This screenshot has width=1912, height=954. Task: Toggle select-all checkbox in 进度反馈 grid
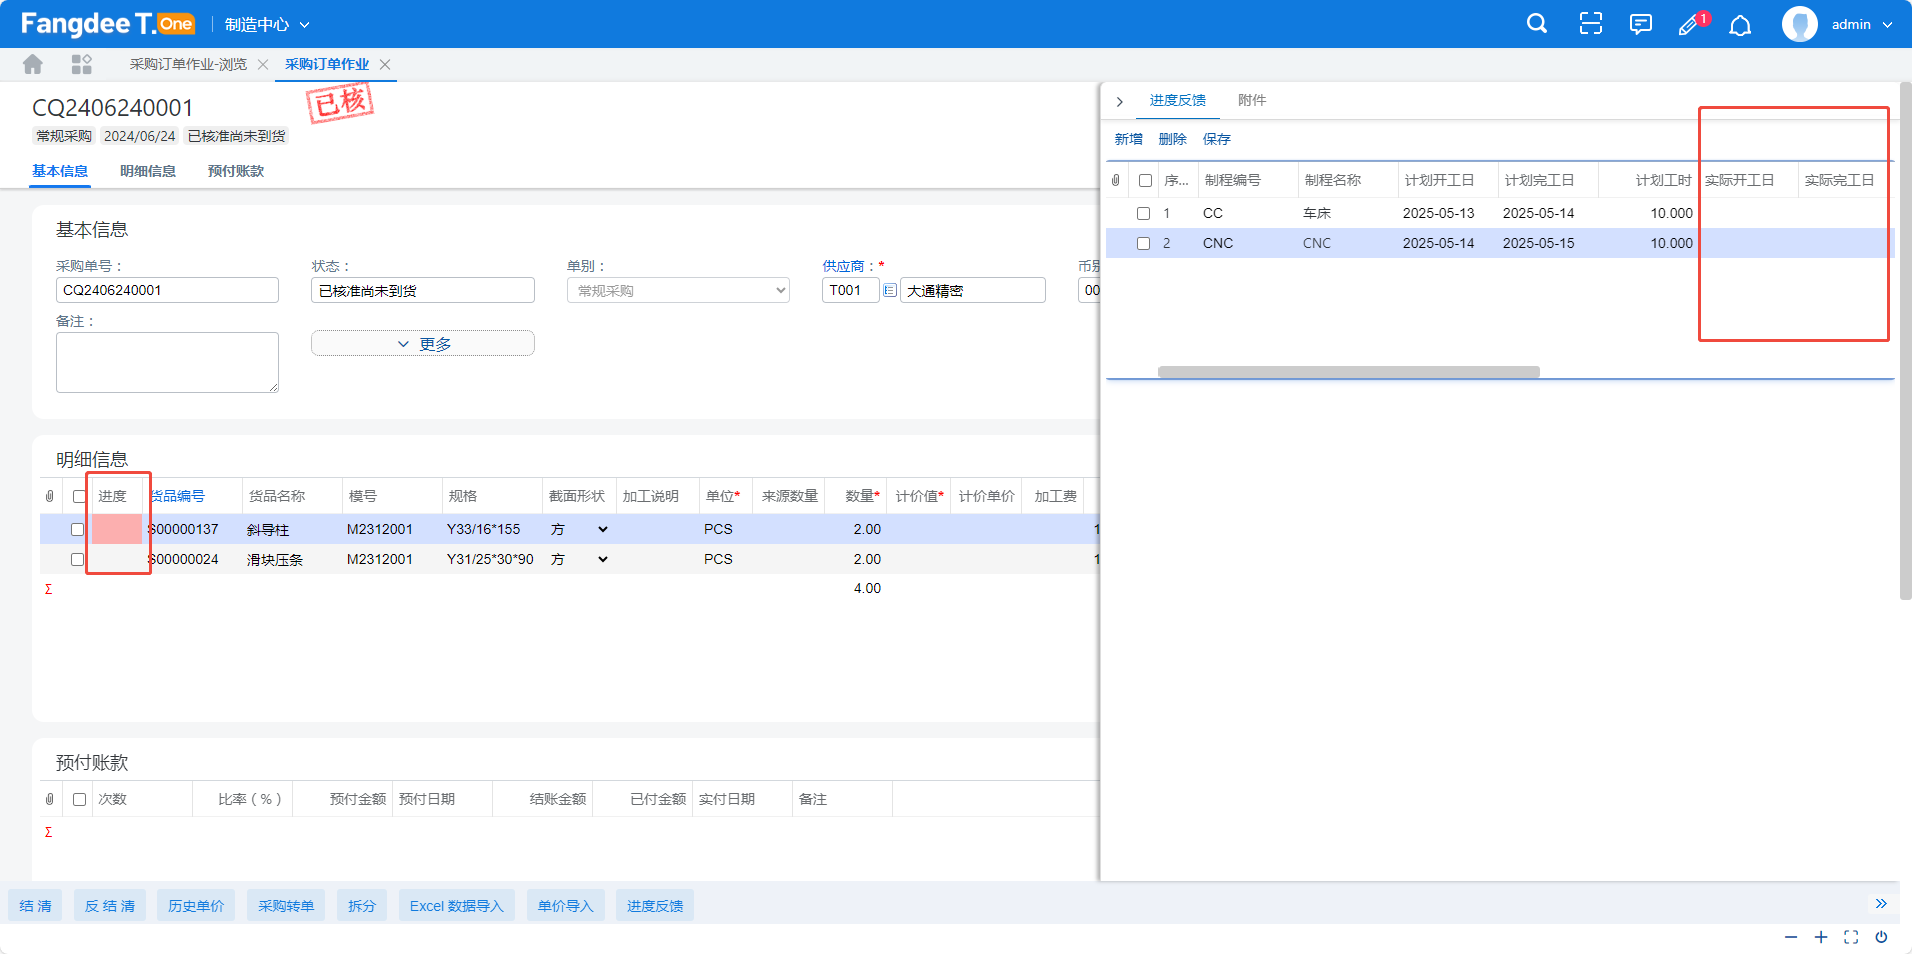[x=1145, y=180]
